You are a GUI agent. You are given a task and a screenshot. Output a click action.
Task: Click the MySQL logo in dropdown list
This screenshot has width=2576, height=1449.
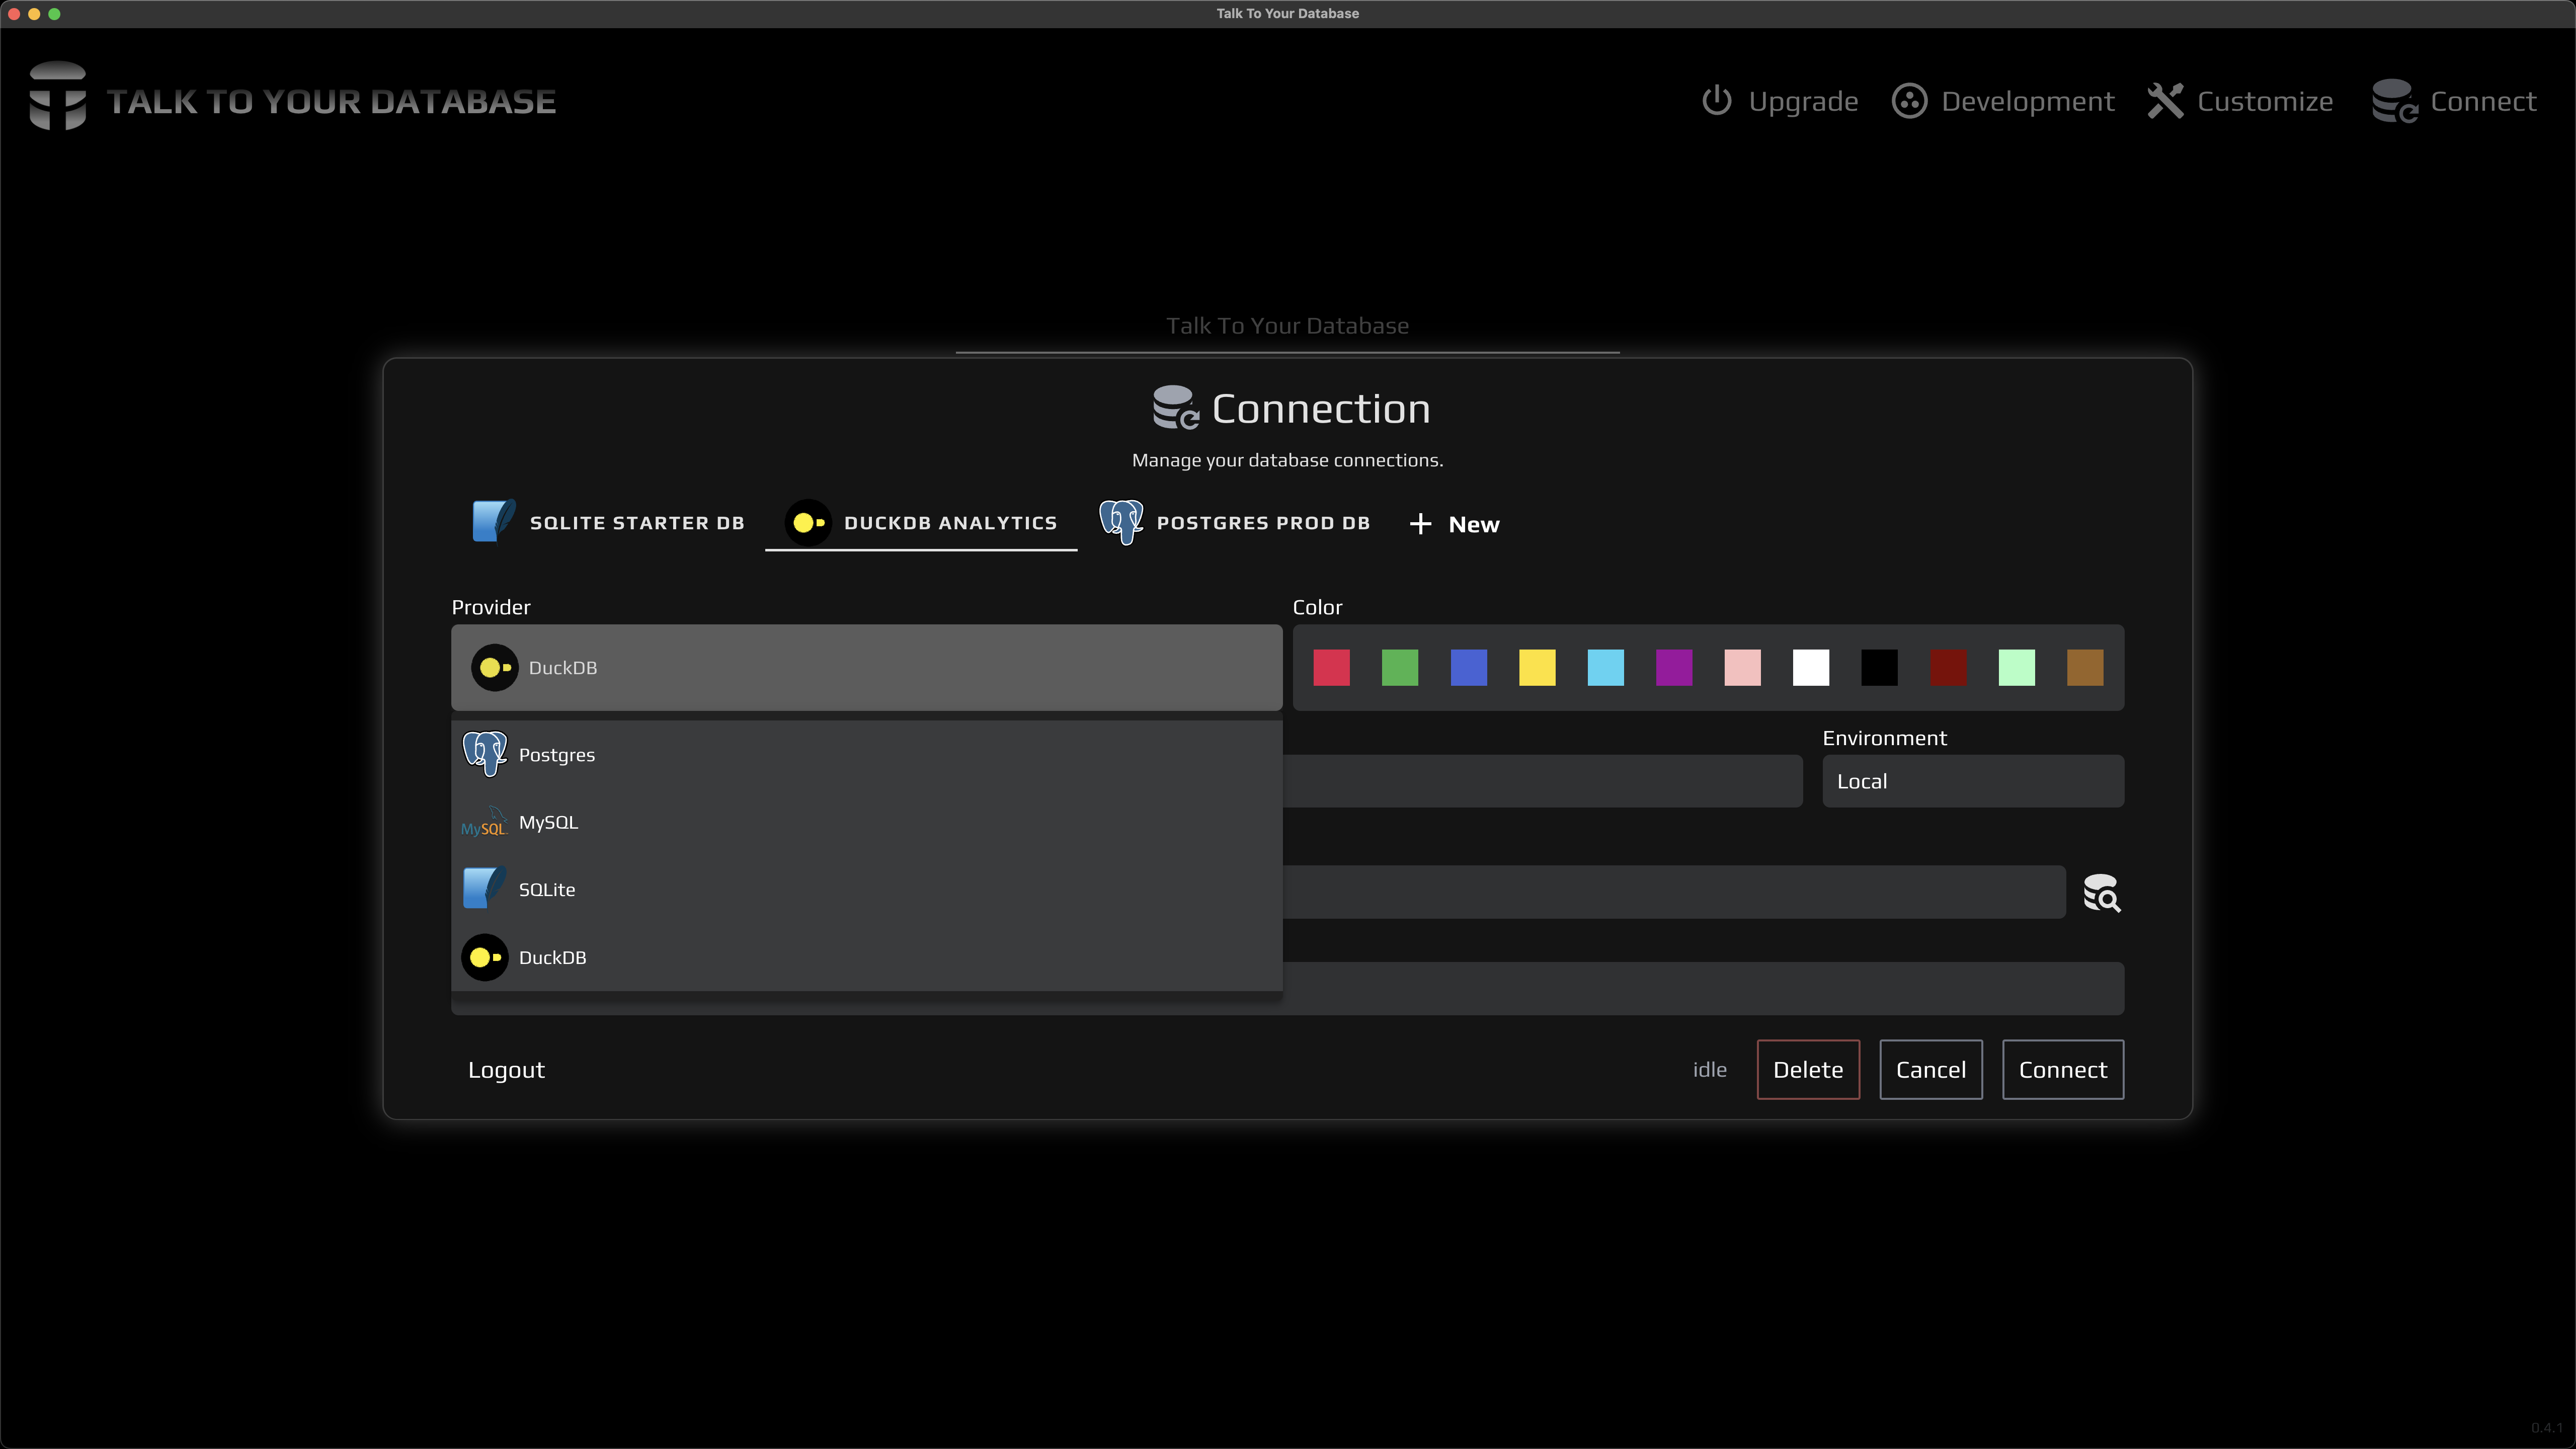point(484,822)
